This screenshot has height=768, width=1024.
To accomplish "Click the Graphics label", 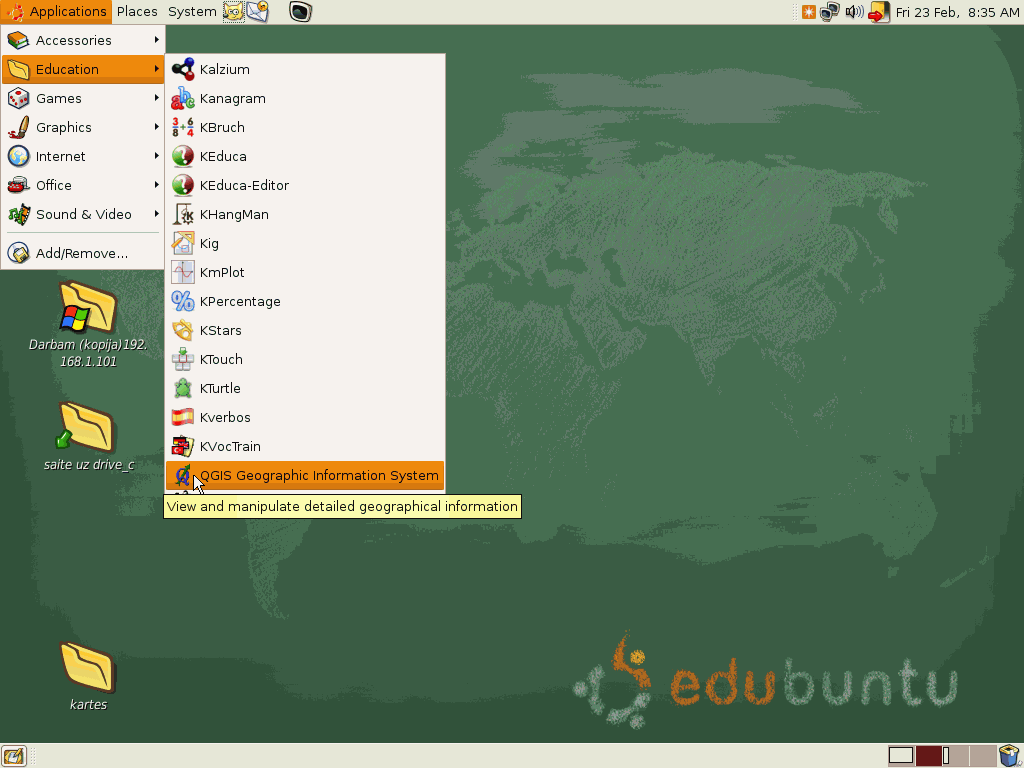I will pyautogui.click(x=63, y=127).
